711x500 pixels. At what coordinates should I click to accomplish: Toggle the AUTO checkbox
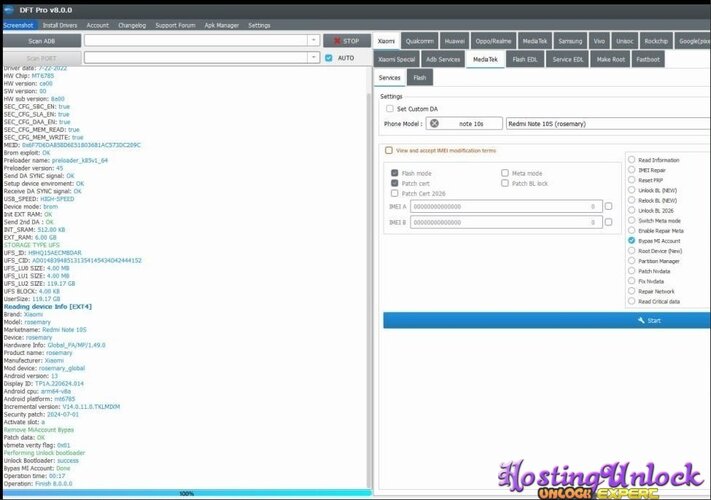pyautogui.click(x=329, y=58)
